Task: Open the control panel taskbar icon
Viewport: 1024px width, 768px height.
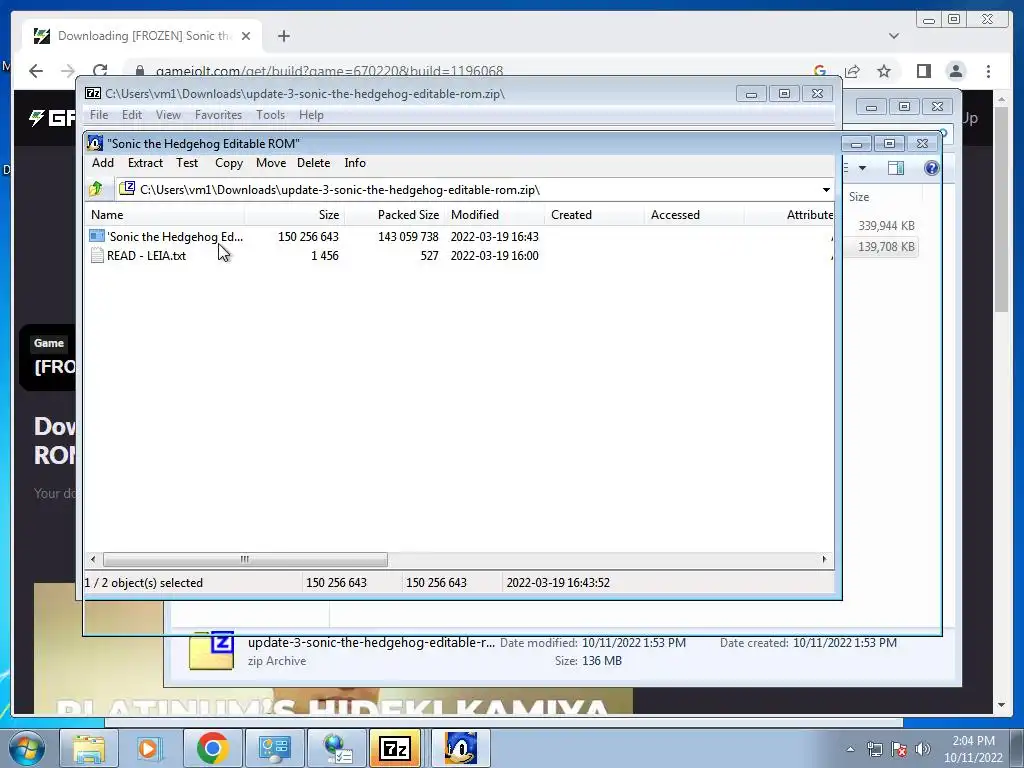Action: click(x=274, y=748)
